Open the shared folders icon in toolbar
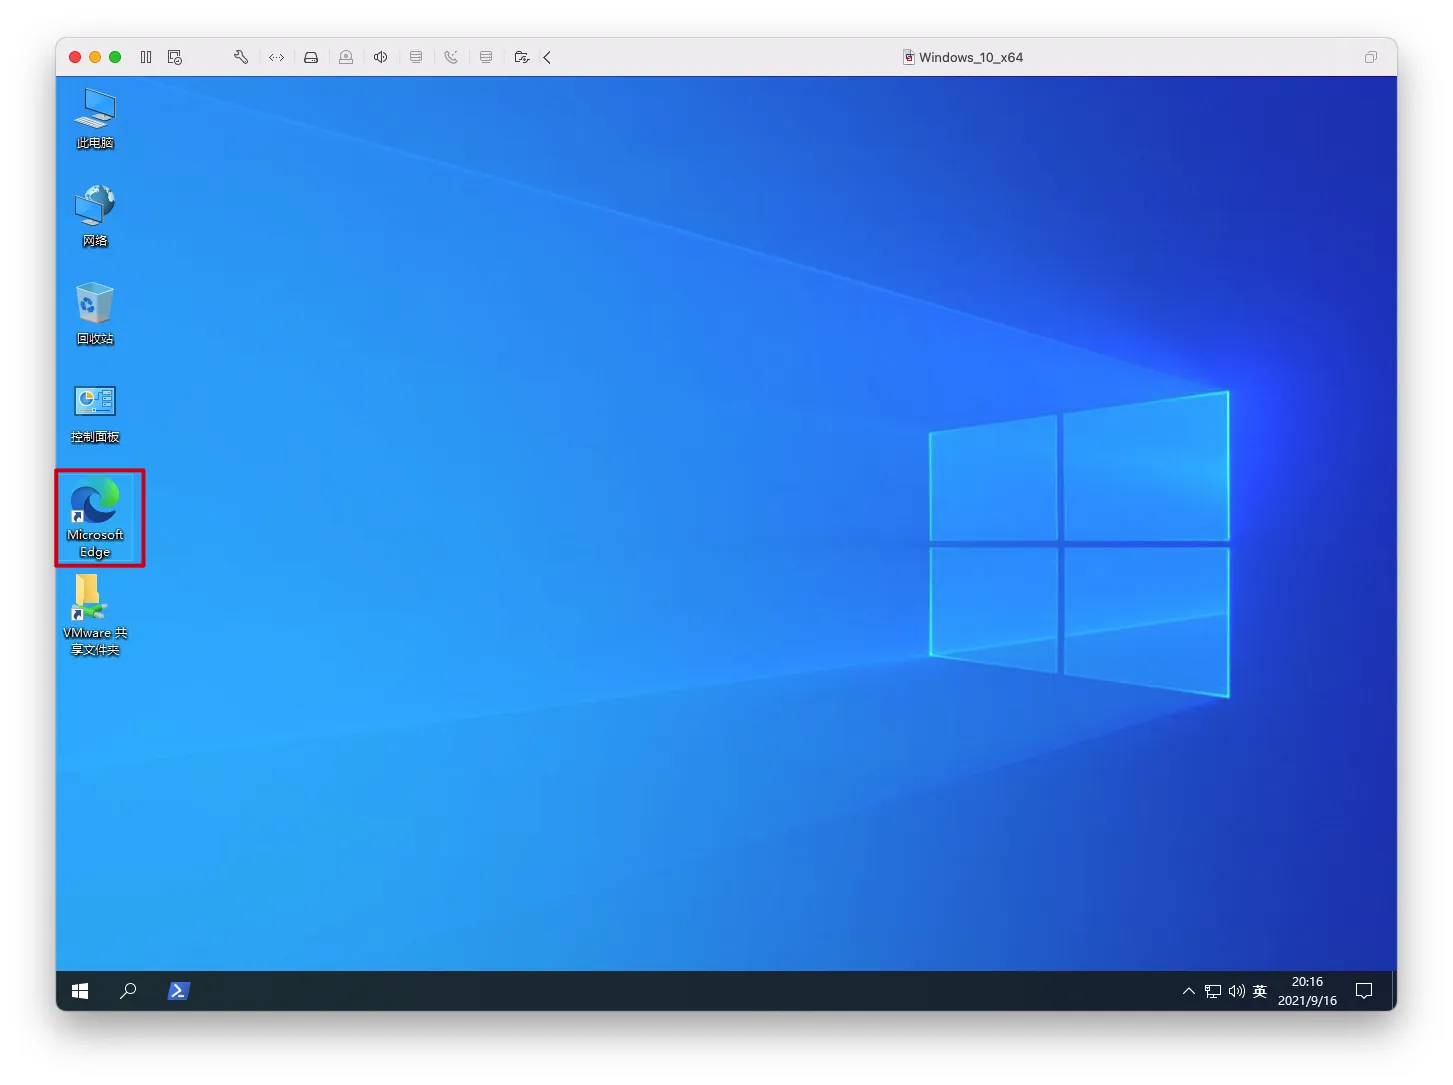The height and width of the screenshot is (1085, 1453). pos(521,57)
